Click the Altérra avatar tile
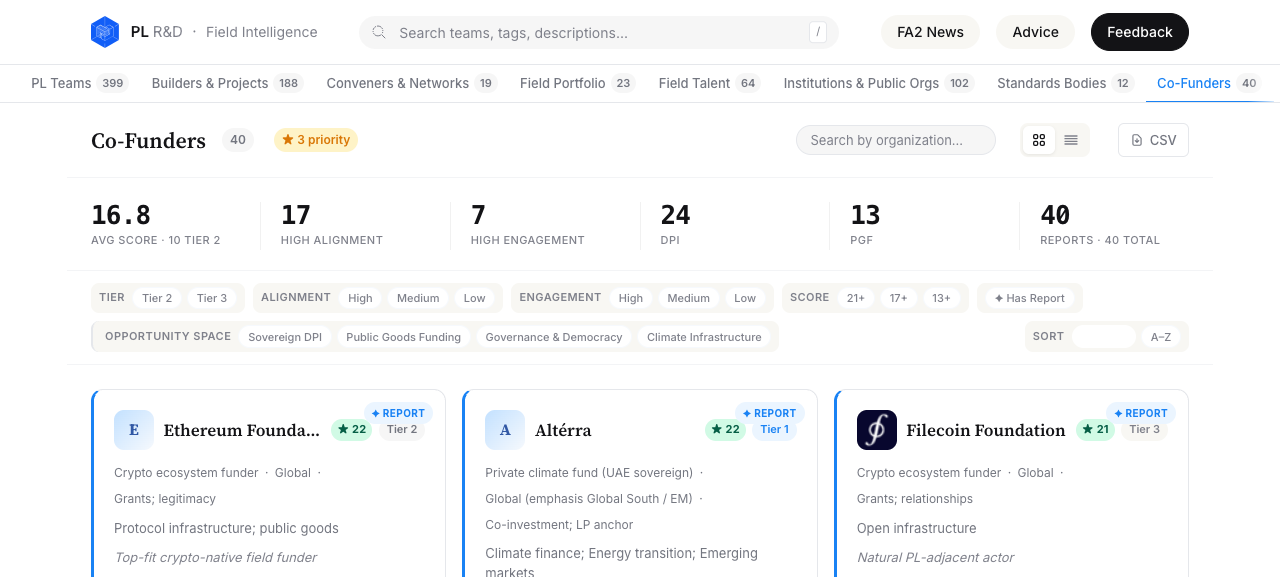Screen dimensions: 1280x577 point(505,430)
